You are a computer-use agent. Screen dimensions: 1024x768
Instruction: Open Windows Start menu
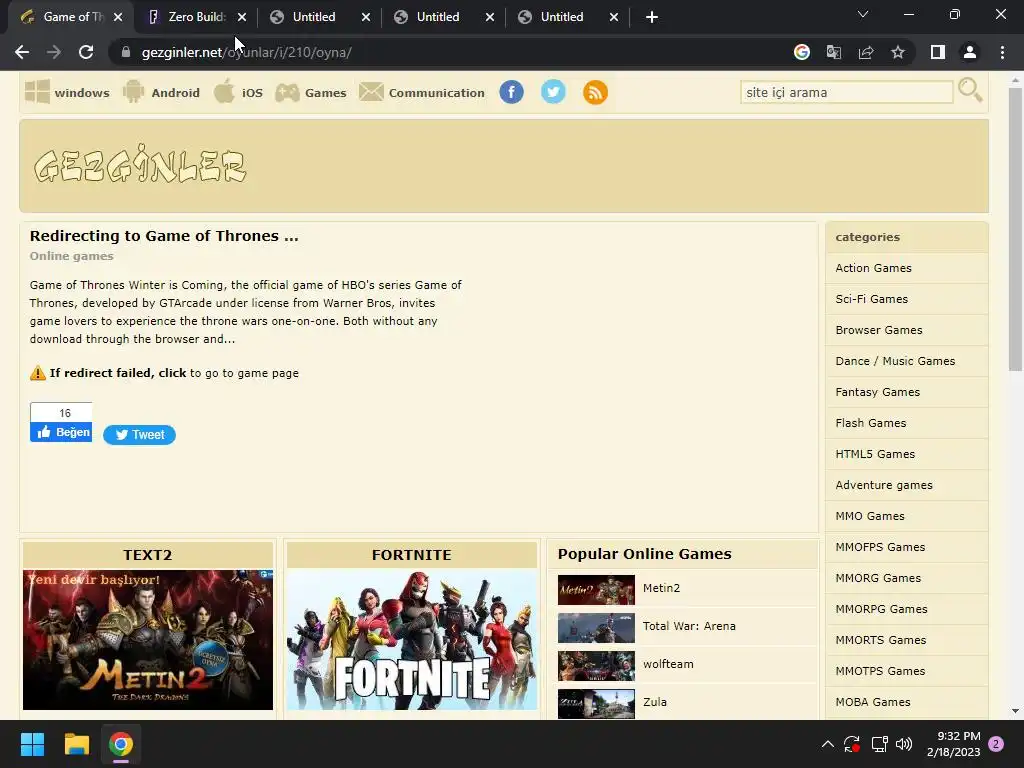click(32, 744)
